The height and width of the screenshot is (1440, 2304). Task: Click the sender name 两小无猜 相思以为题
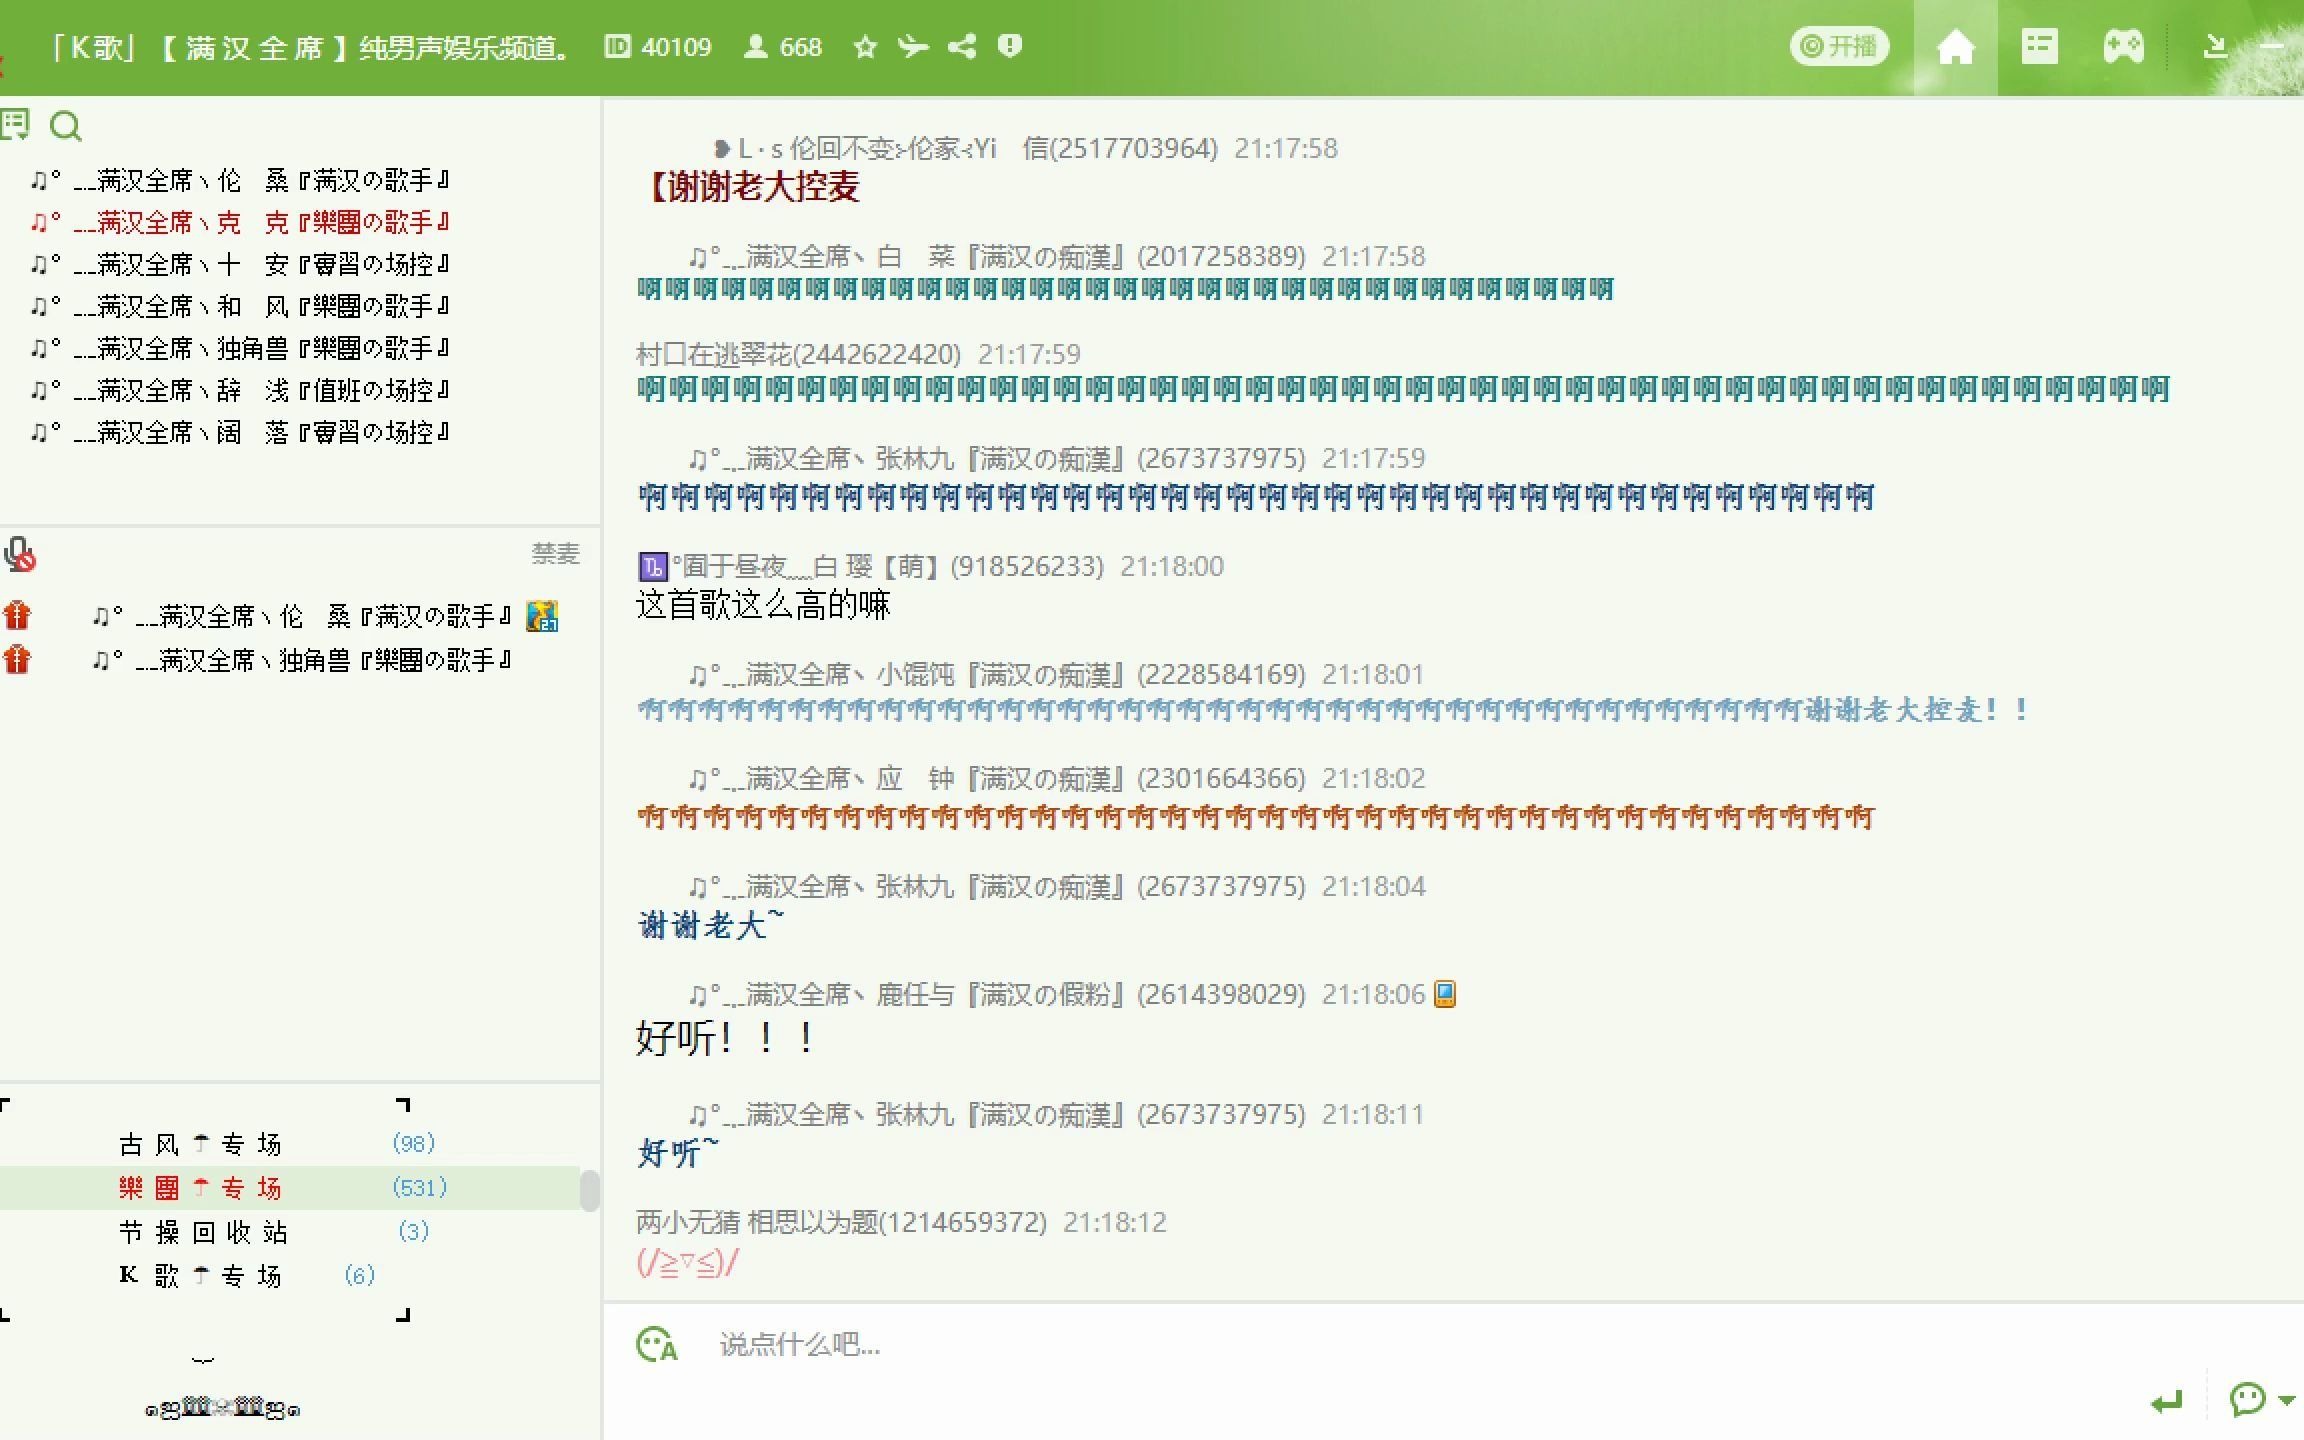tap(841, 1222)
